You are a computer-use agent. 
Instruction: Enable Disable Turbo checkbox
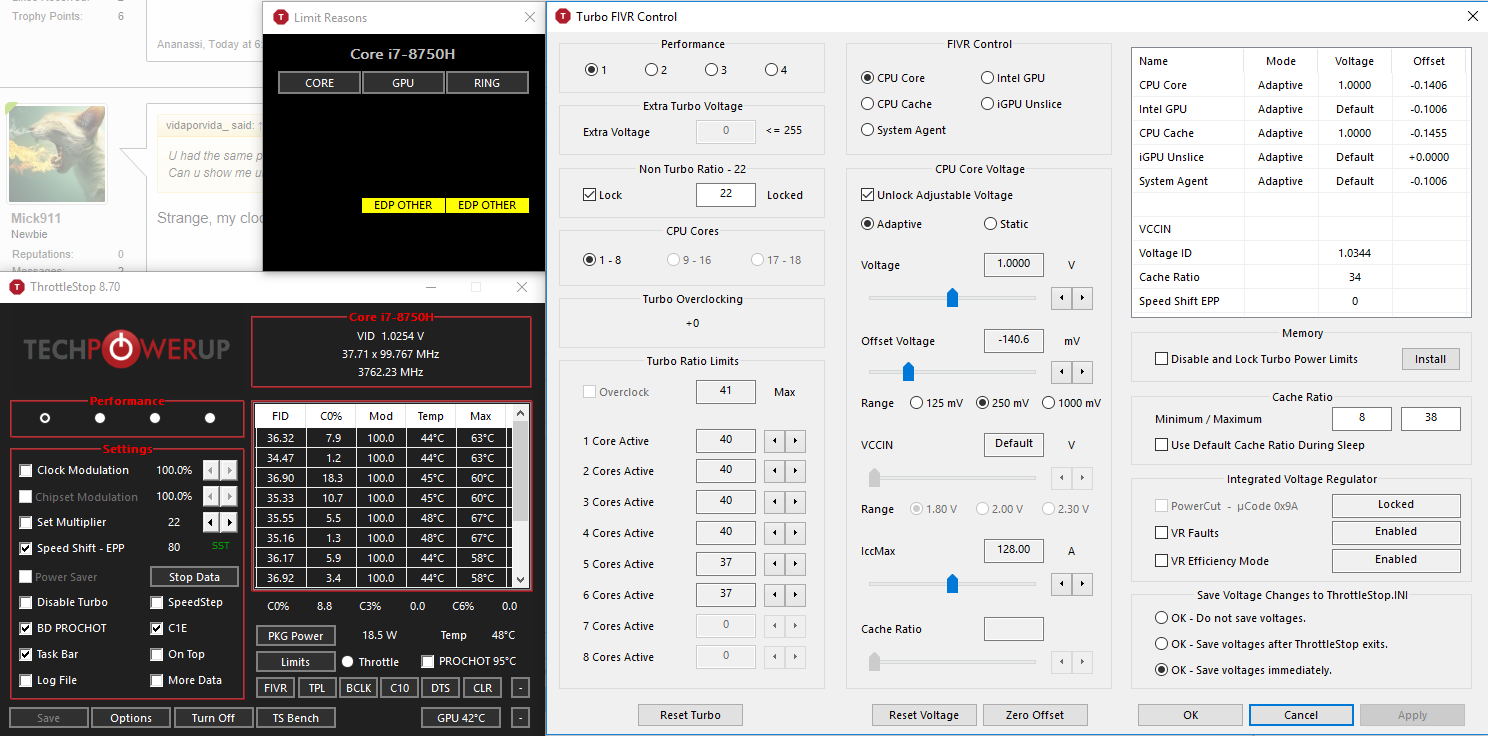(x=26, y=602)
